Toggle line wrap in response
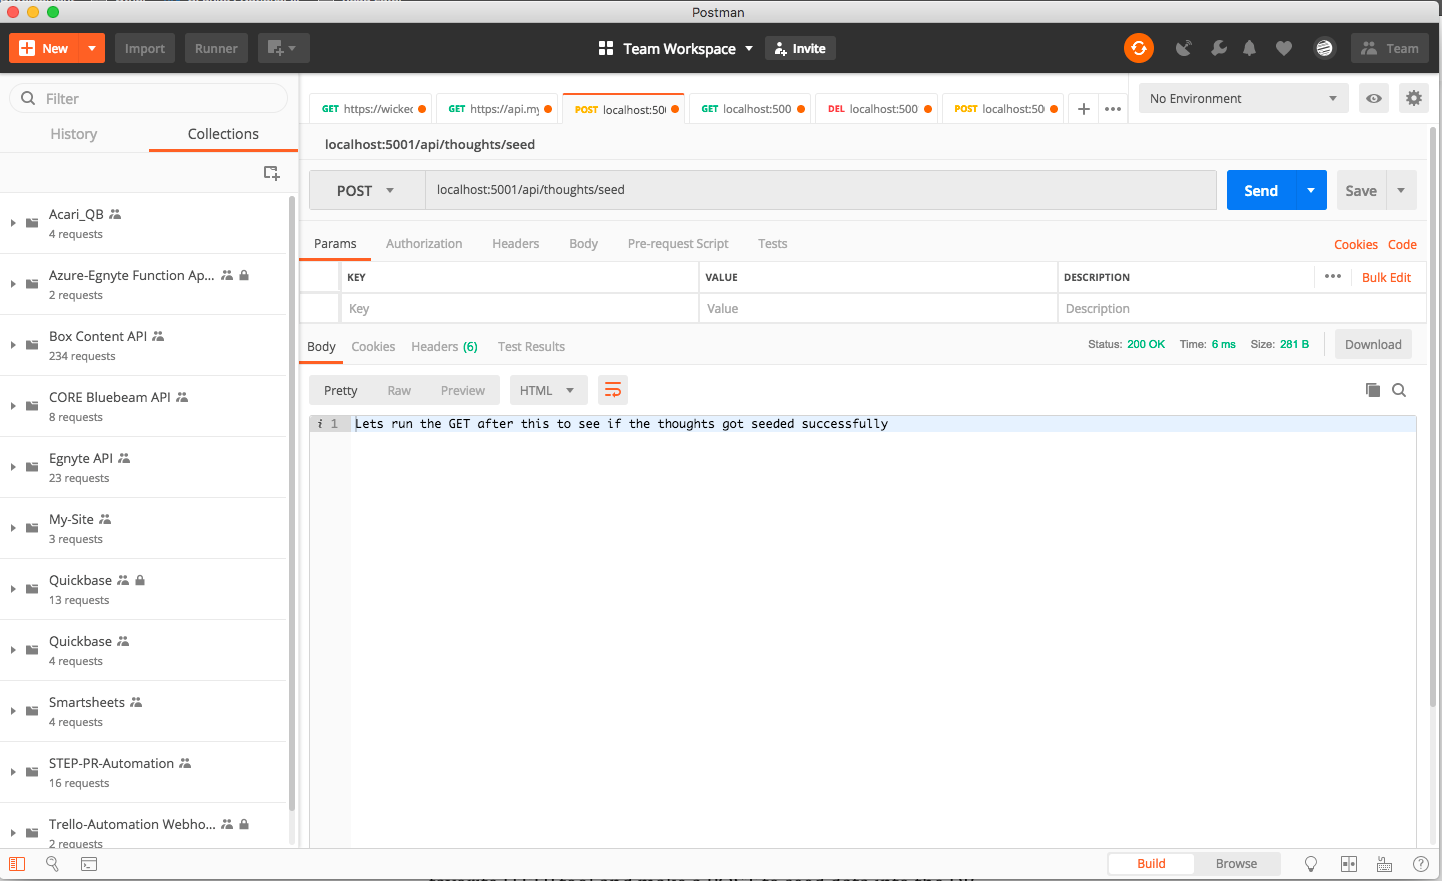Viewport: 1442px width, 881px height. pyautogui.click(x=613, y=390)
